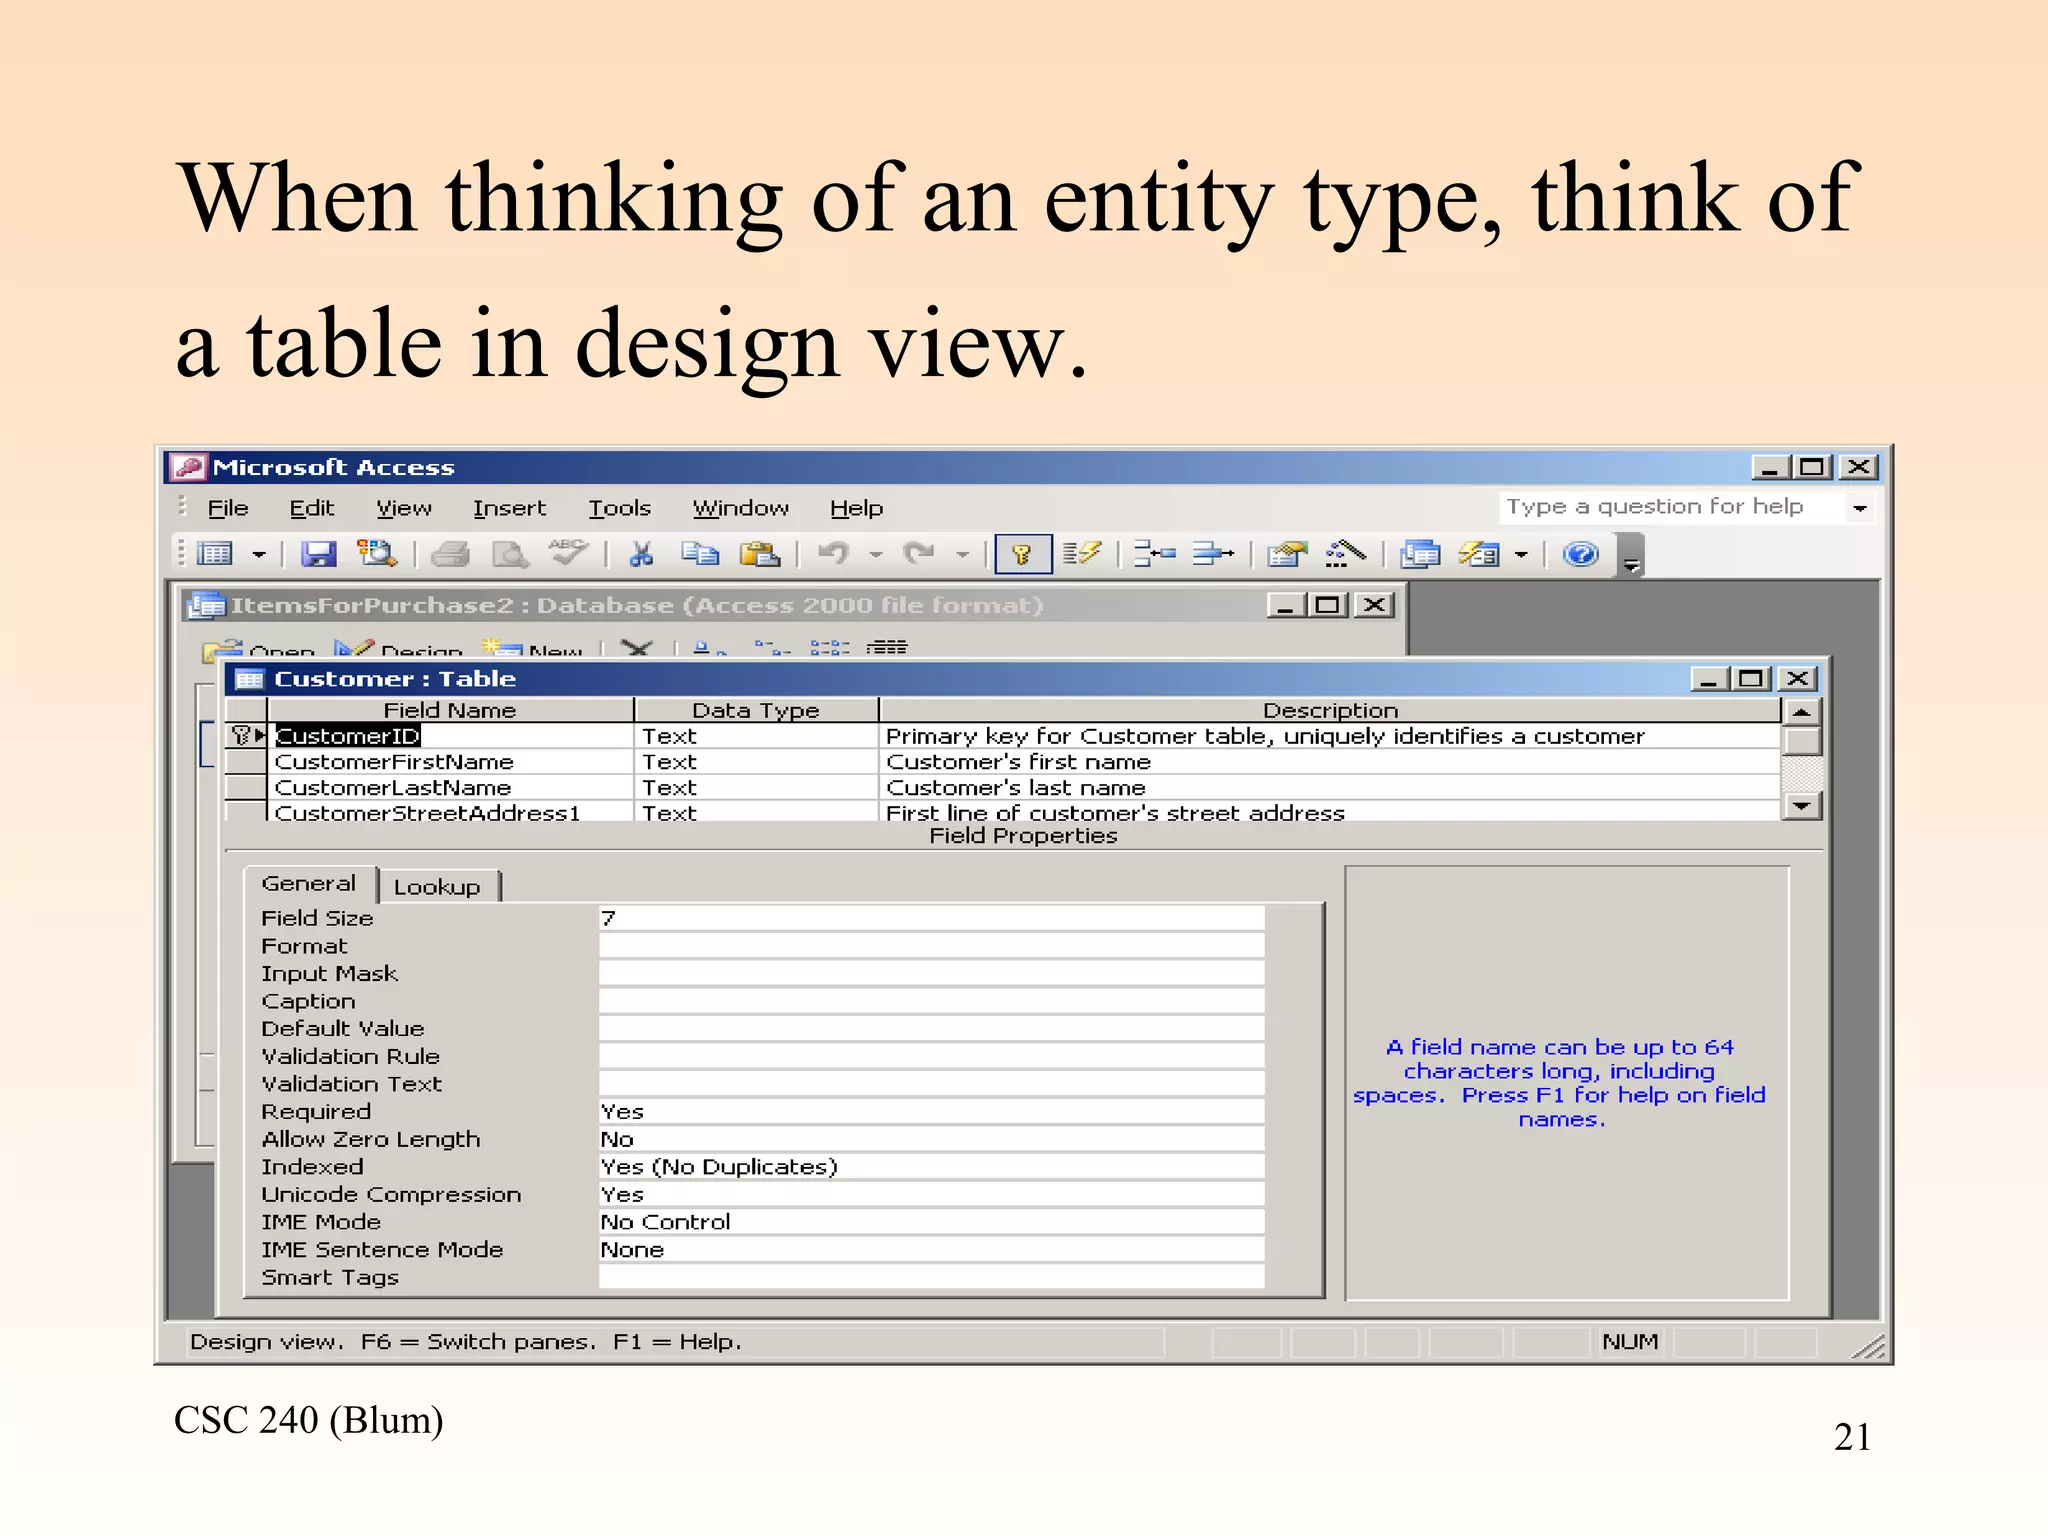Viewport: 2048px width, 1536px height.
Task: Click the Allow Zero Length value No
Action: pos(931,1139)
